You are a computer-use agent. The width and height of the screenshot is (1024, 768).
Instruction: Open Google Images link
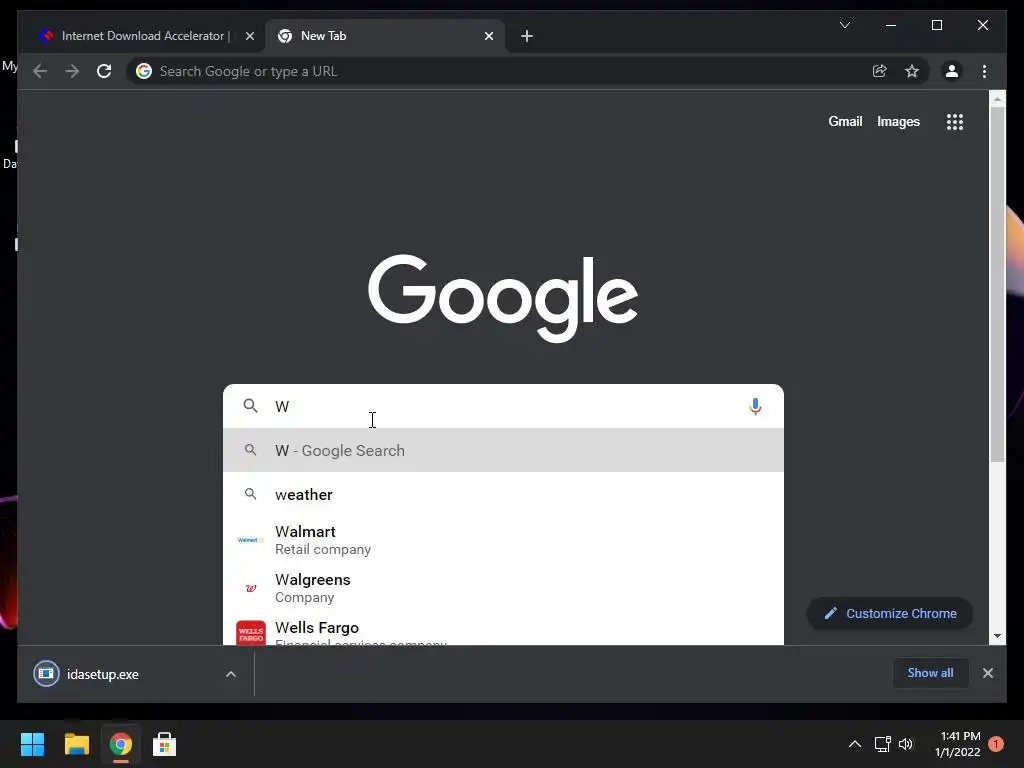pyautogui.click(x=898, y=121)
